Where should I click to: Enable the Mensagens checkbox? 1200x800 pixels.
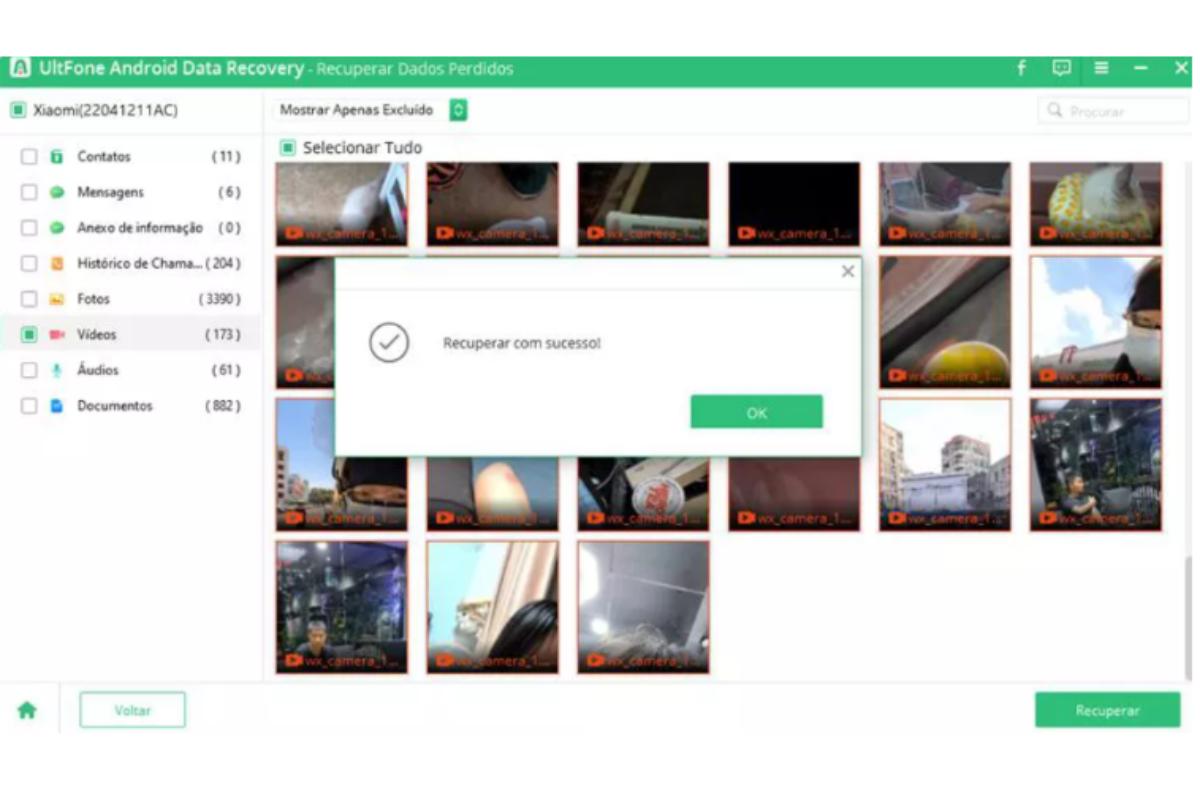point(29,192)
